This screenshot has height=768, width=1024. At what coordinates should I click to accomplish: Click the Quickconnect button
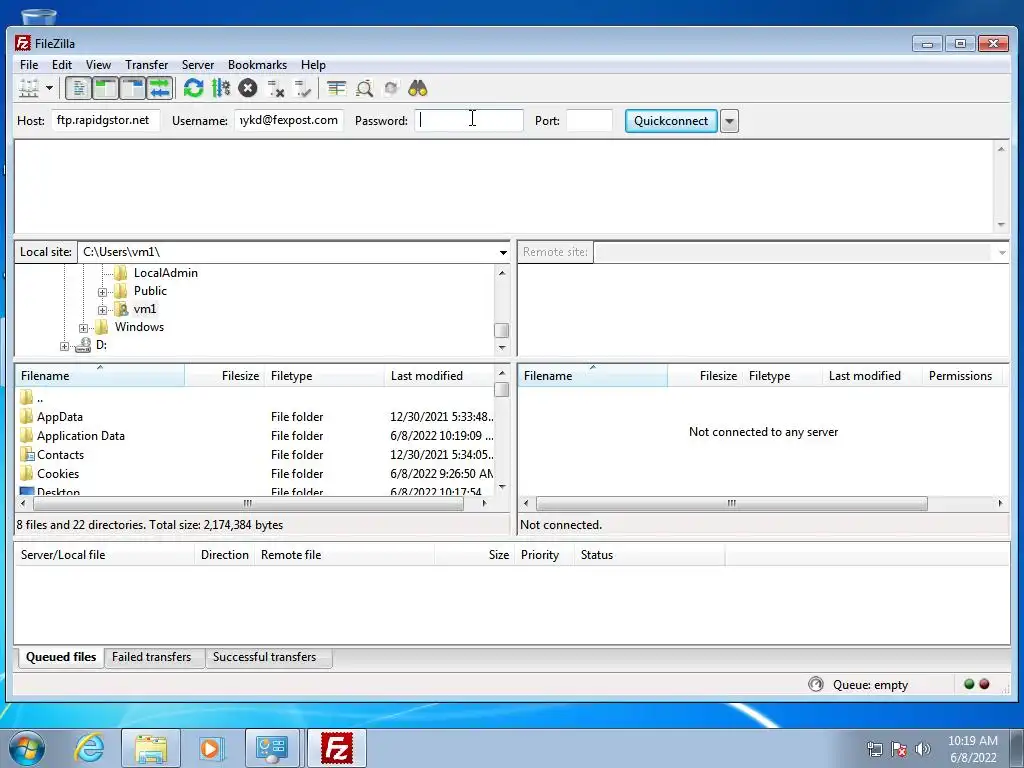pyautogui.click(x=671, y=121)
